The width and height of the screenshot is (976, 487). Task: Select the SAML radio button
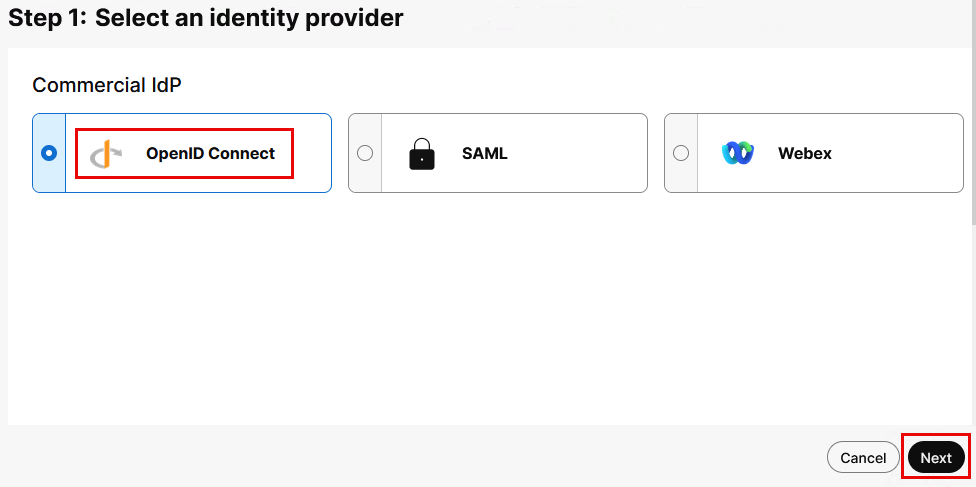pyautogui.click(x=365, y=153)
